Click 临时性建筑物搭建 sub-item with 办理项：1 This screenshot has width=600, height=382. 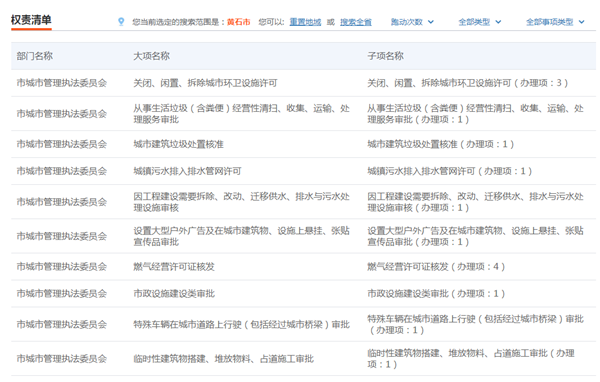[471, 359]
